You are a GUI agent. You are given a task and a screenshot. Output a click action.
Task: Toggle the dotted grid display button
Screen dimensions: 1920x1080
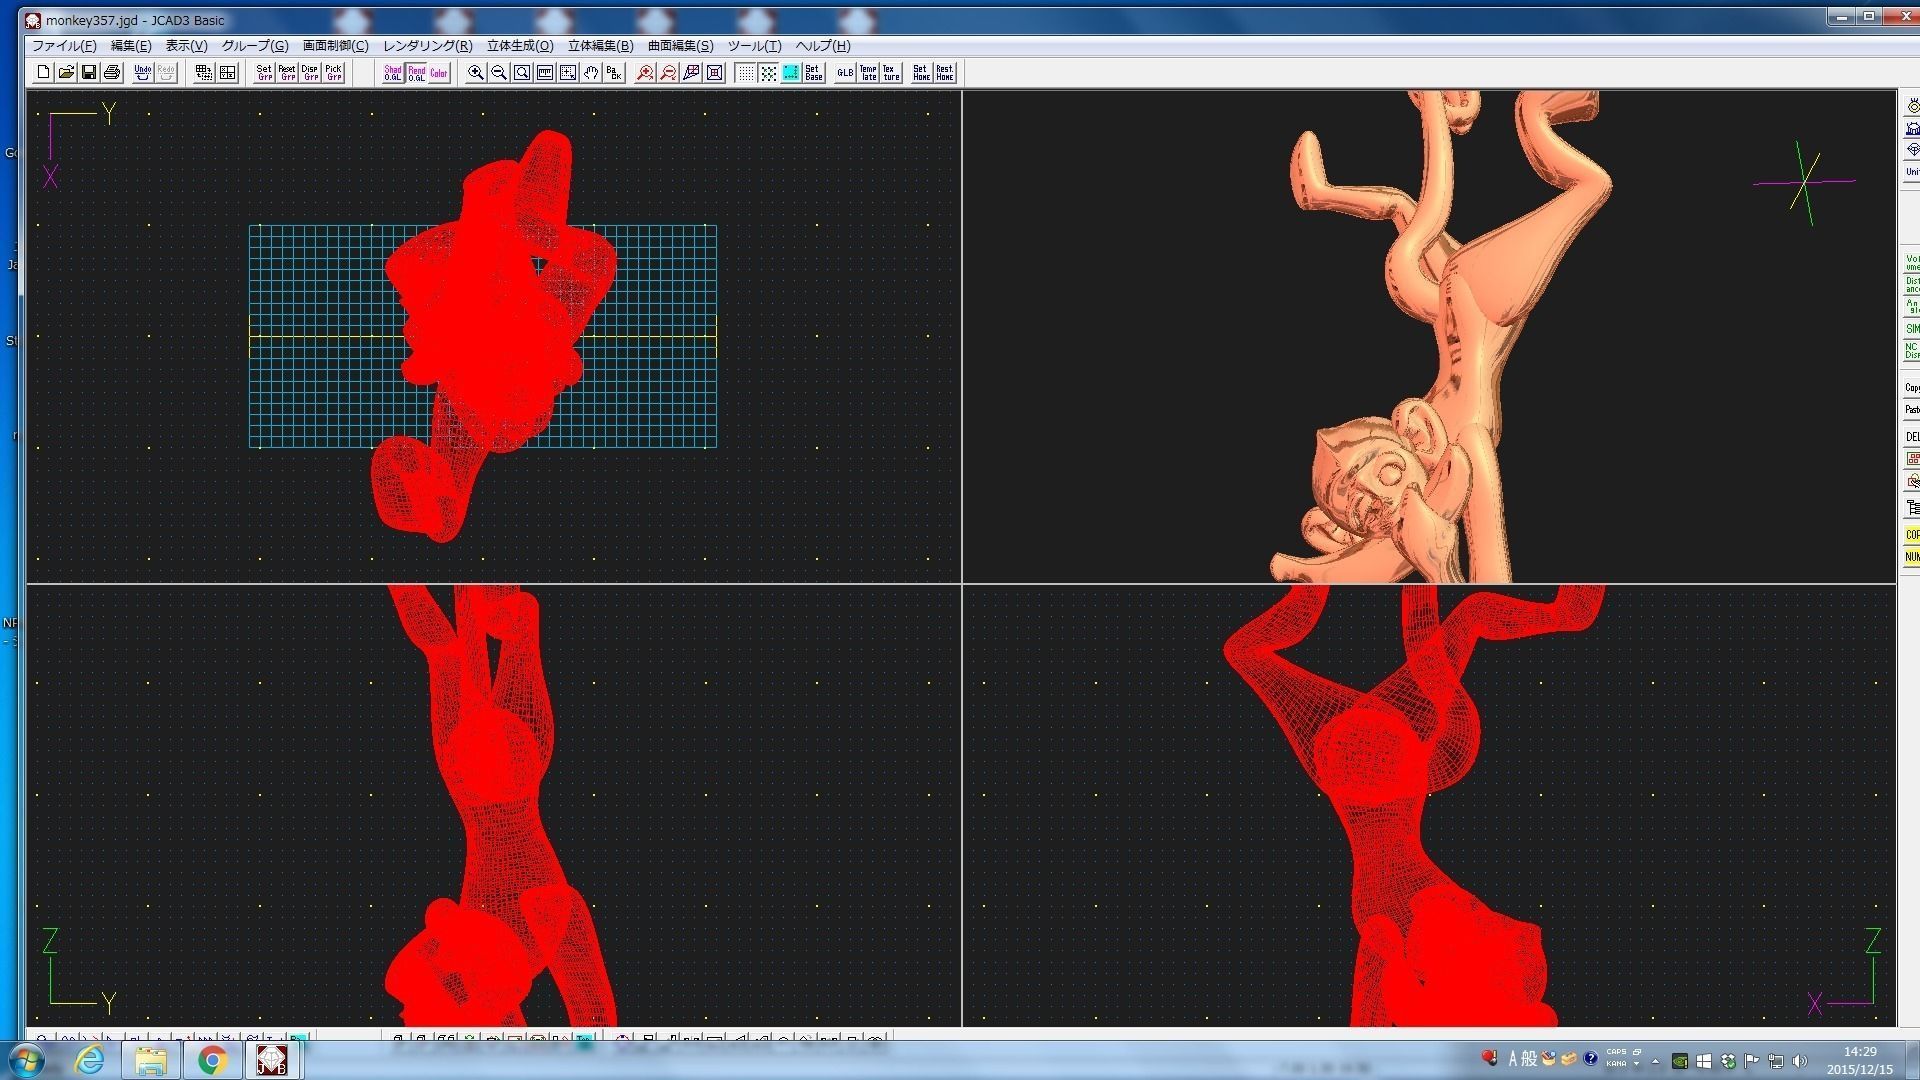click(x=745, y=73)
